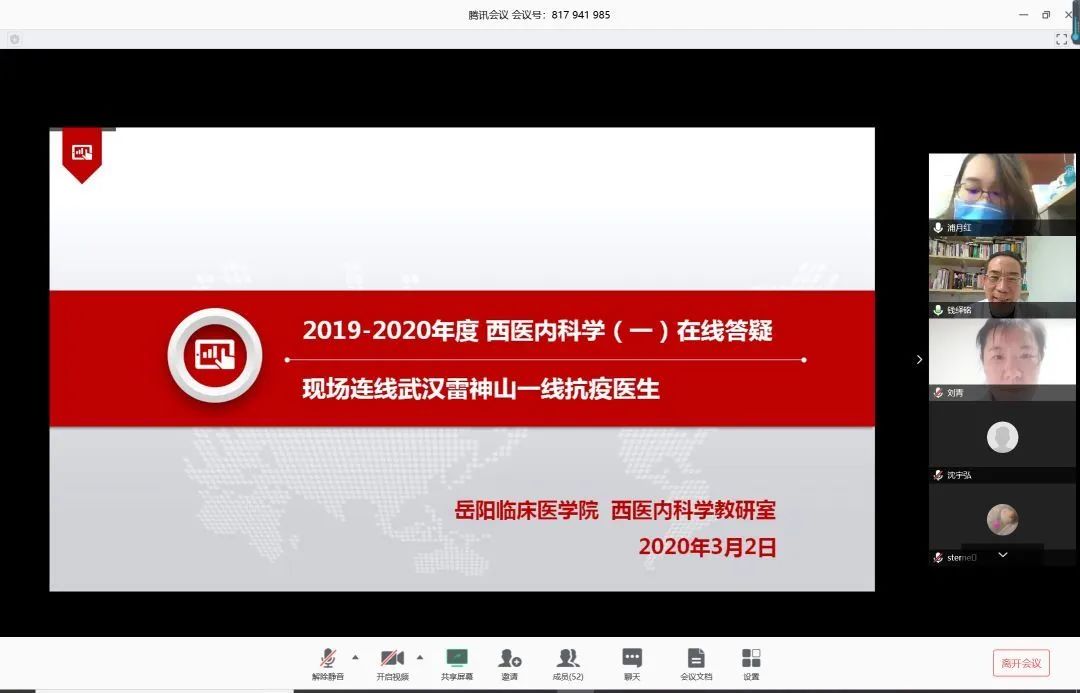Unmute the microphone (解除静音)

pos(327,661)
